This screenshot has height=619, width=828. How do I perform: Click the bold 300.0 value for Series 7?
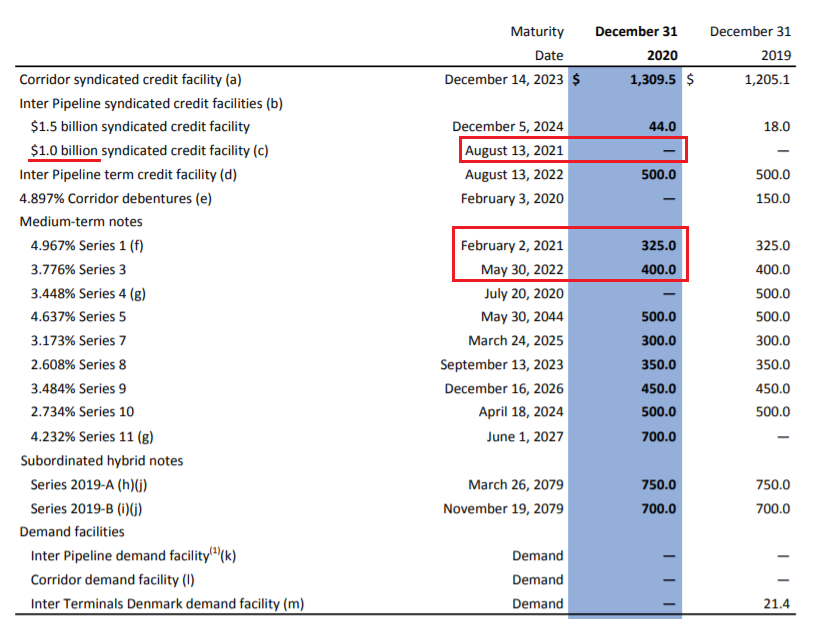tap(658, 341)
